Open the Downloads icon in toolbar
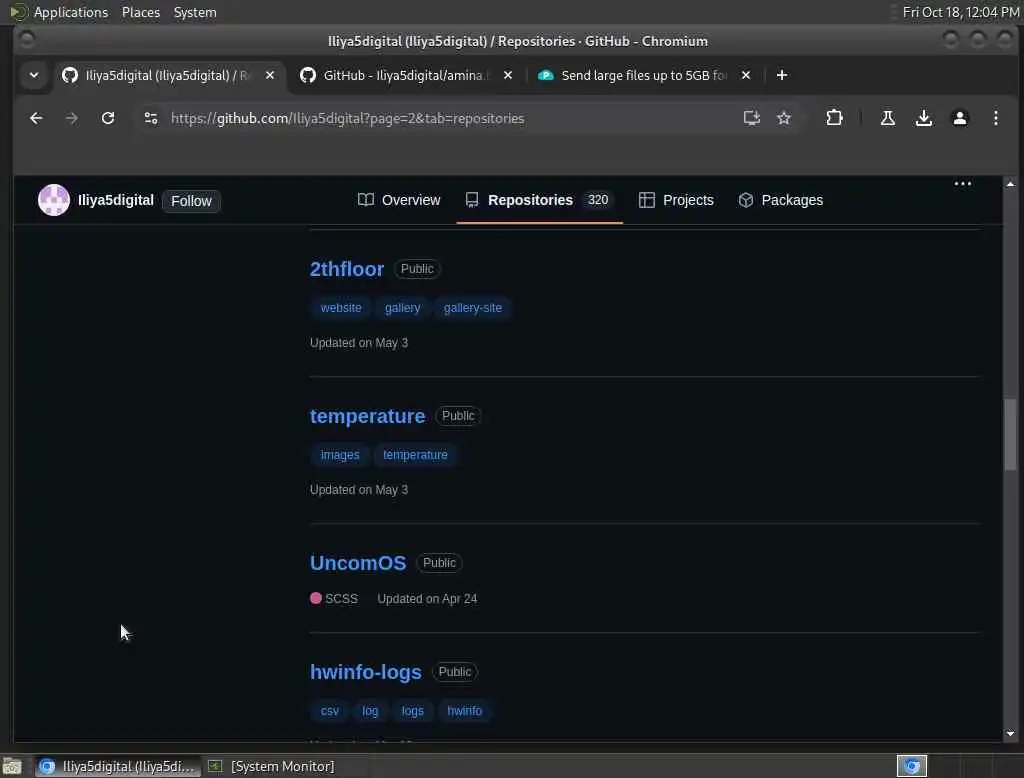This screenshot has height=778, width=1024. point(923,118)
